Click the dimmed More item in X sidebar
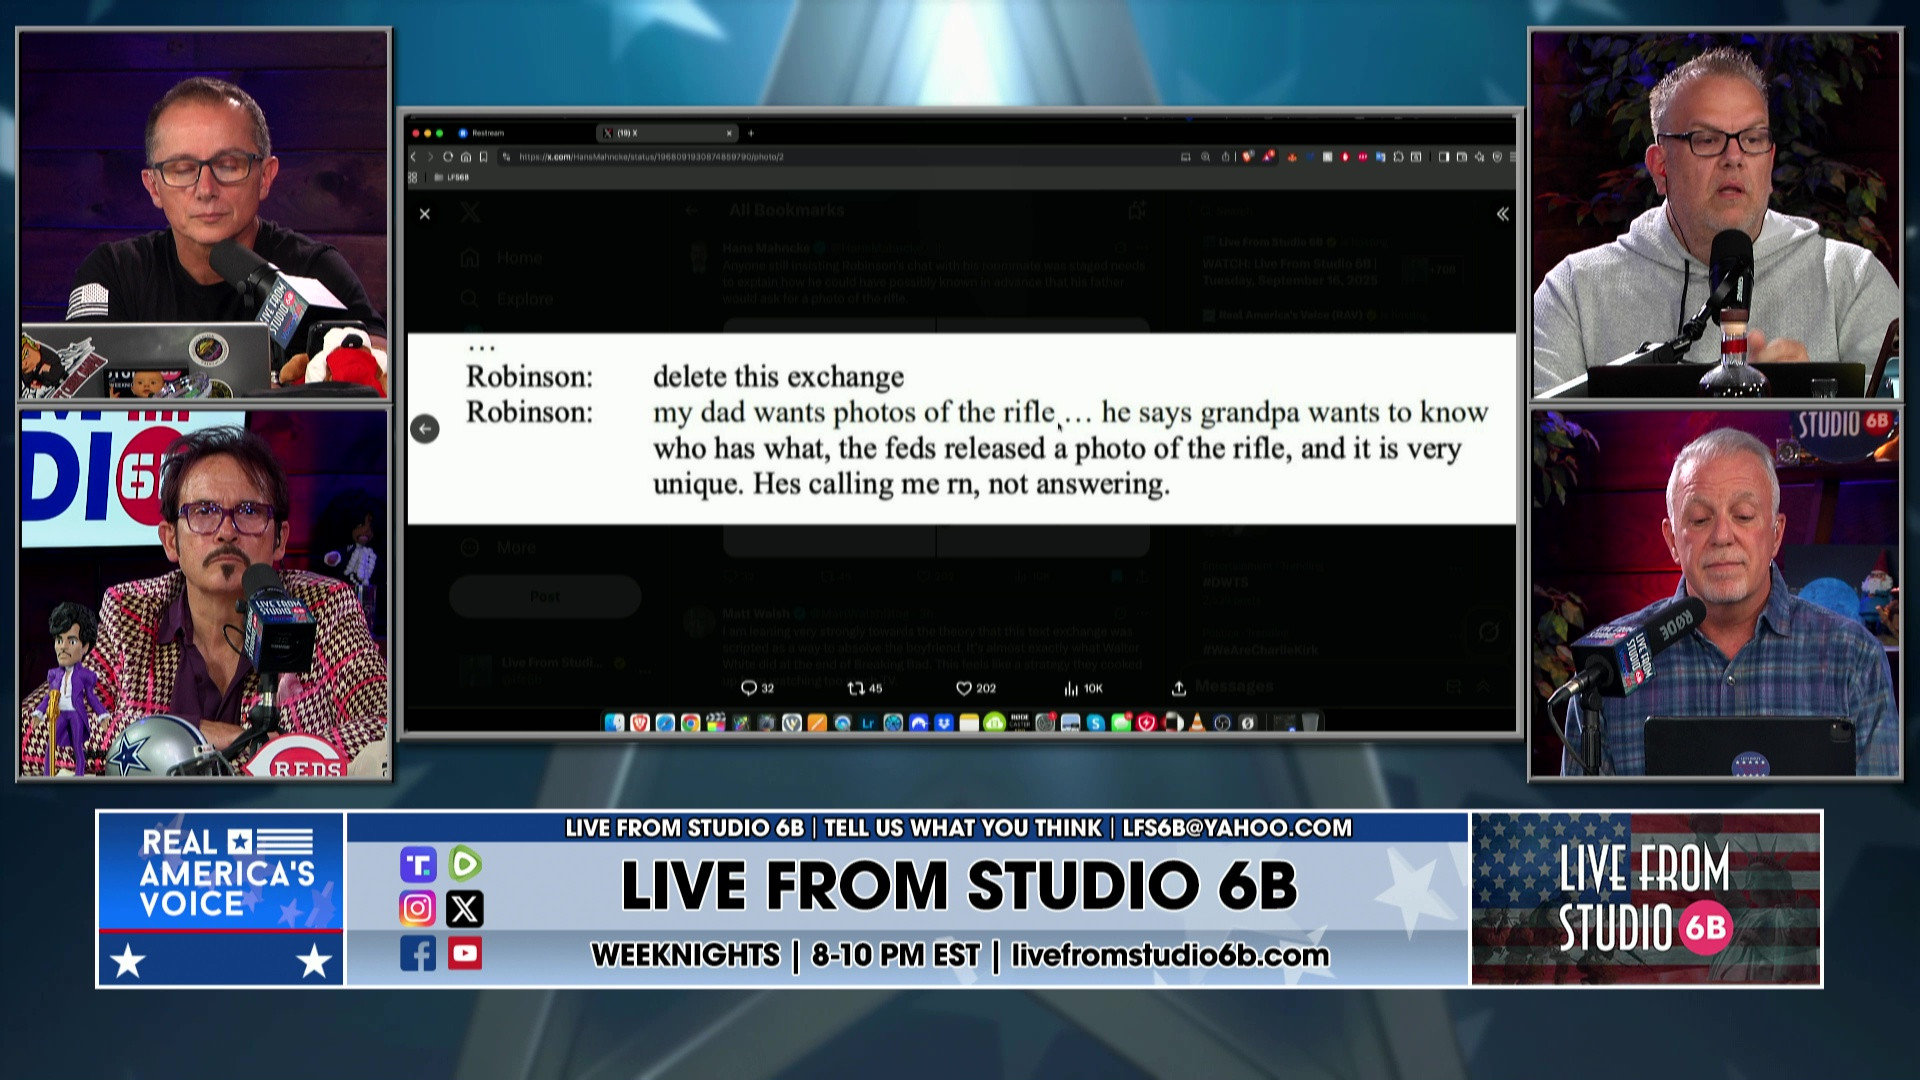 pyautogui.click(x=499, y=547)
